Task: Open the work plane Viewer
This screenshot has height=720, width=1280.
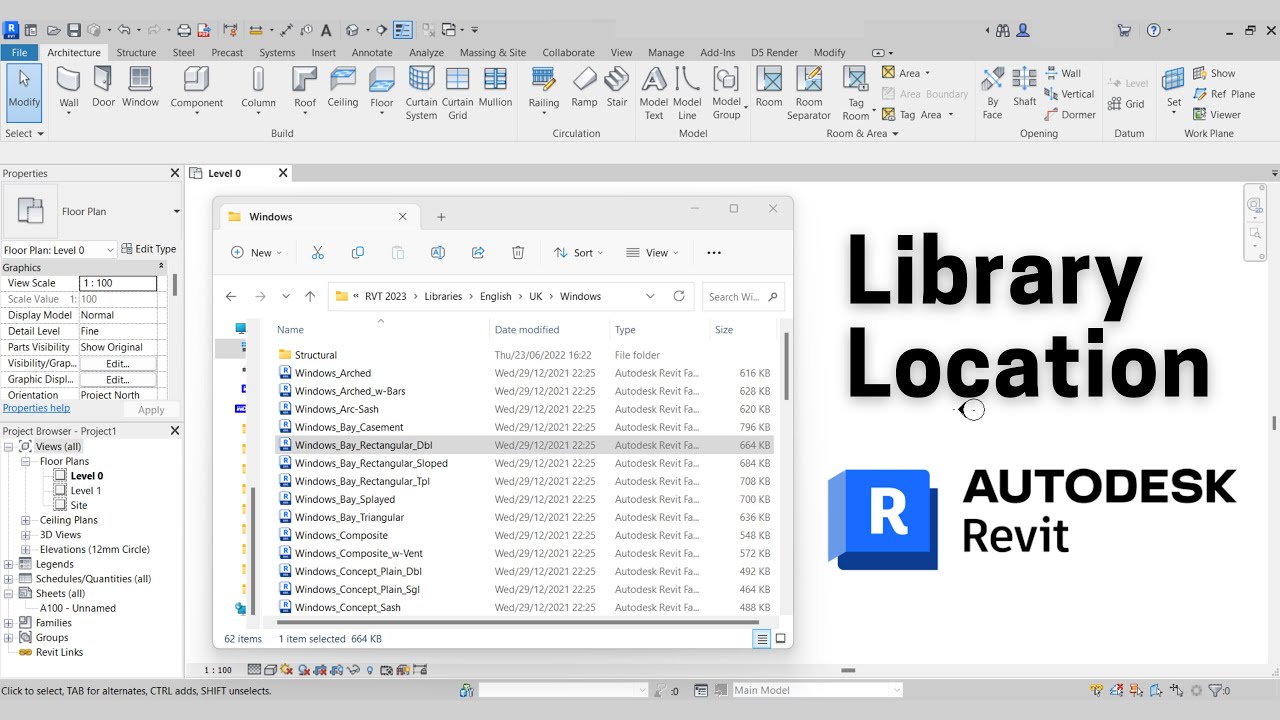Action: [x=1217, y=115]
